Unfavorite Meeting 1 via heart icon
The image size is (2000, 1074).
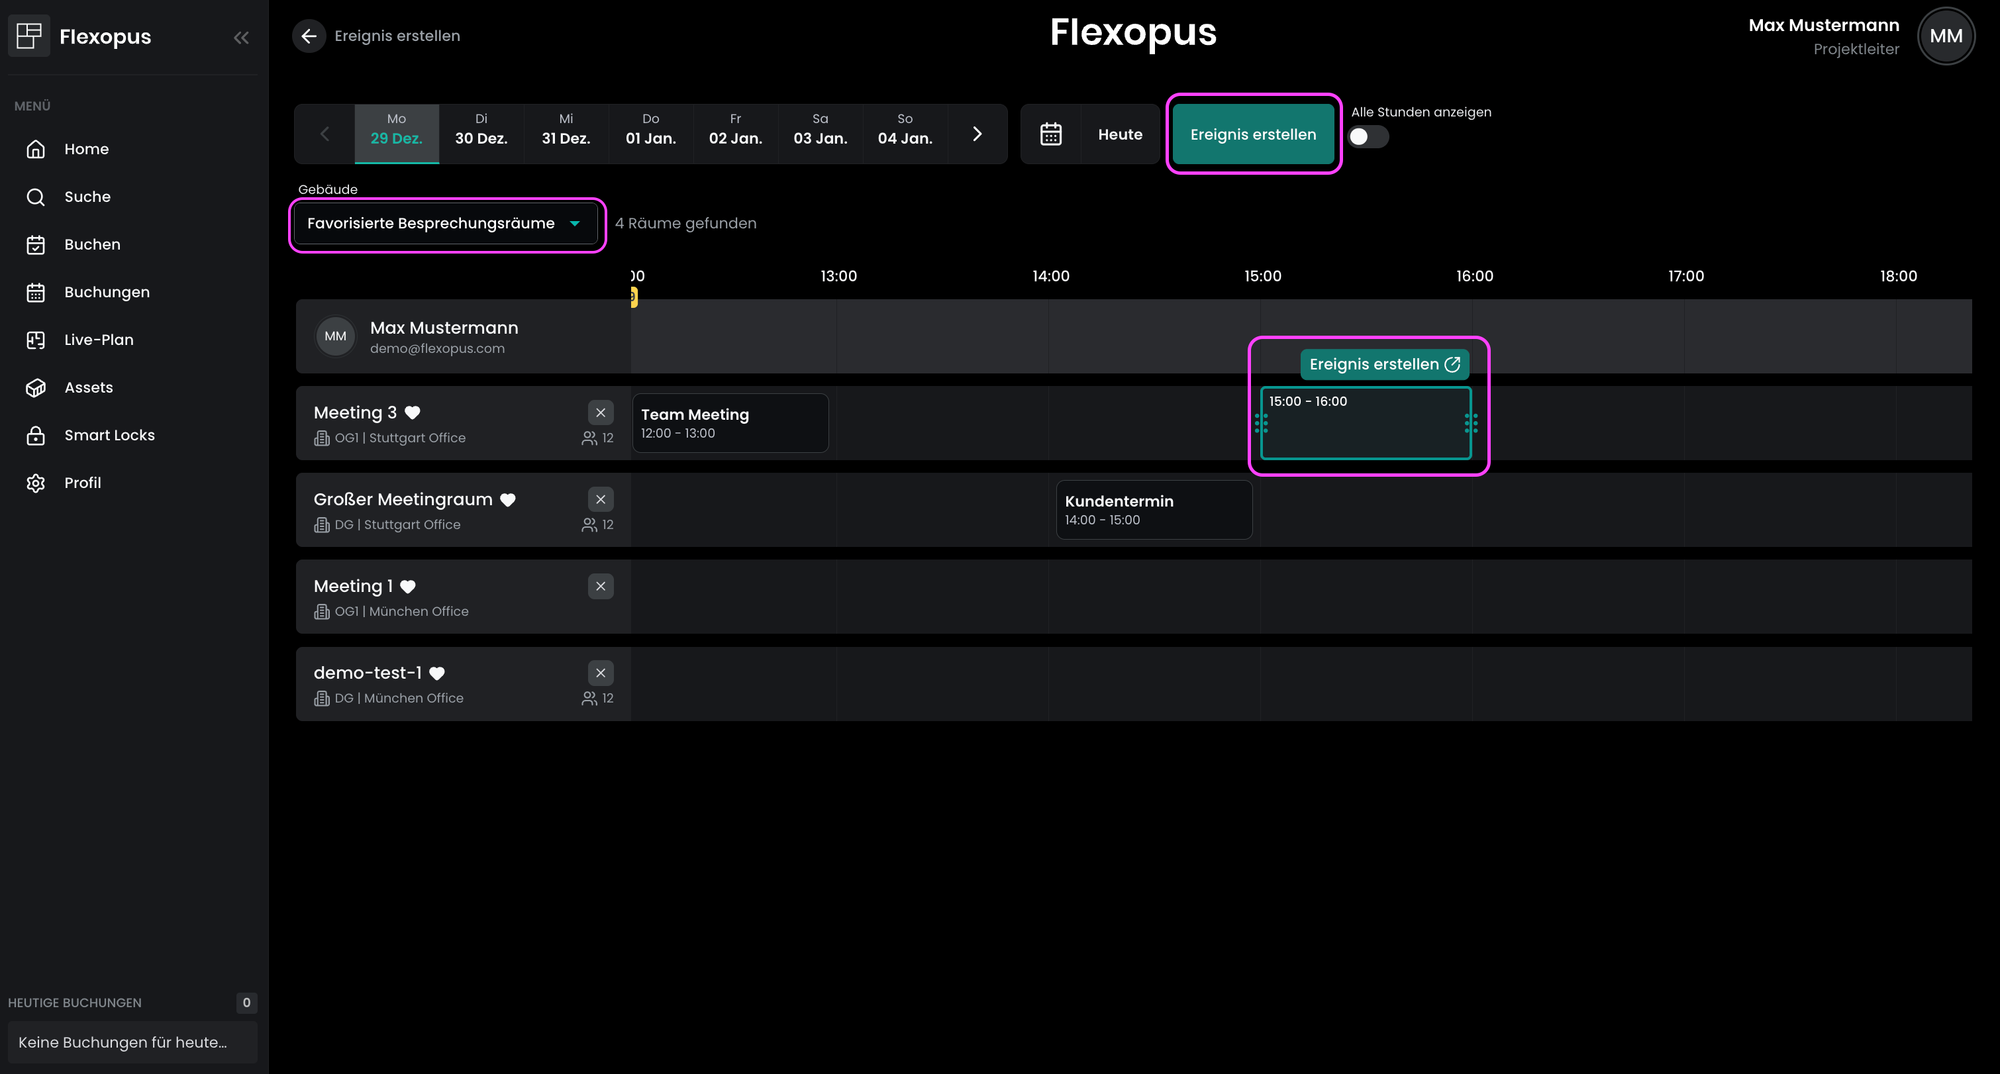coord(408,587)
